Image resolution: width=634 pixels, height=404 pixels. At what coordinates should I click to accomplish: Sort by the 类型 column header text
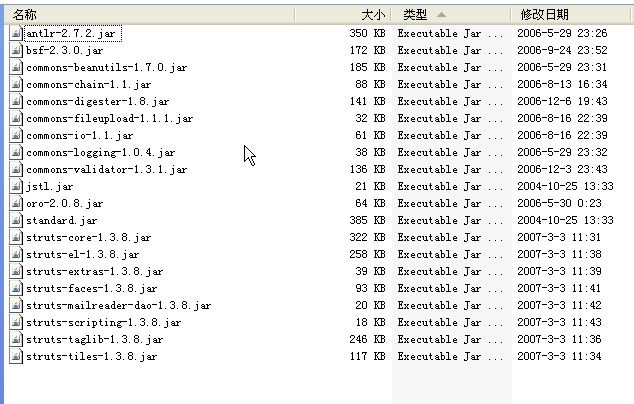[x=415, y=15]
